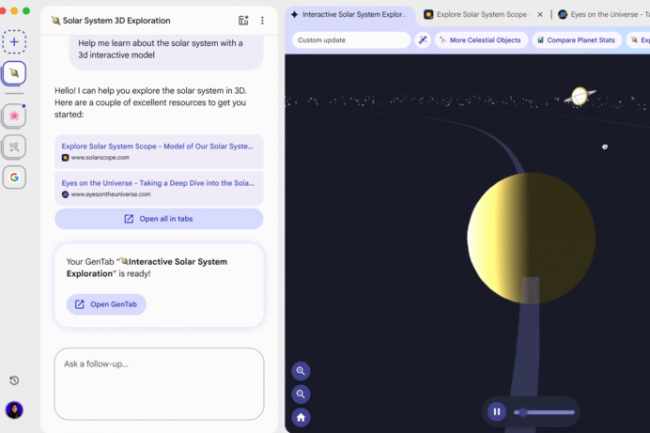Click the GenTab create icon in chat header
650x433 pixels.
click(243, 20)
